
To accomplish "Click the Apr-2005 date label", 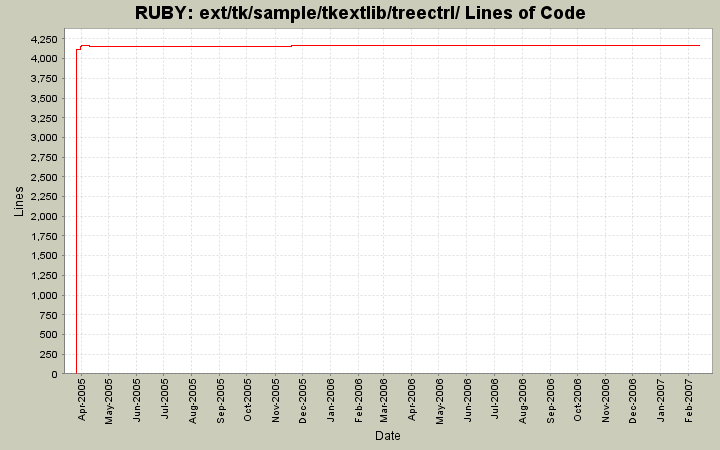I will (82, 399).
